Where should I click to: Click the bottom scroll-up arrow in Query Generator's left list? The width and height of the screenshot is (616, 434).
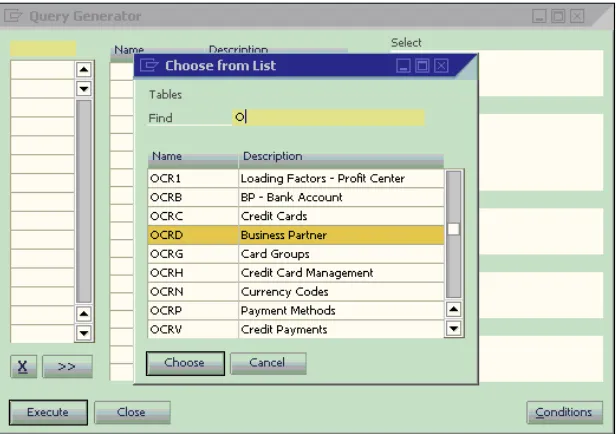84,314
